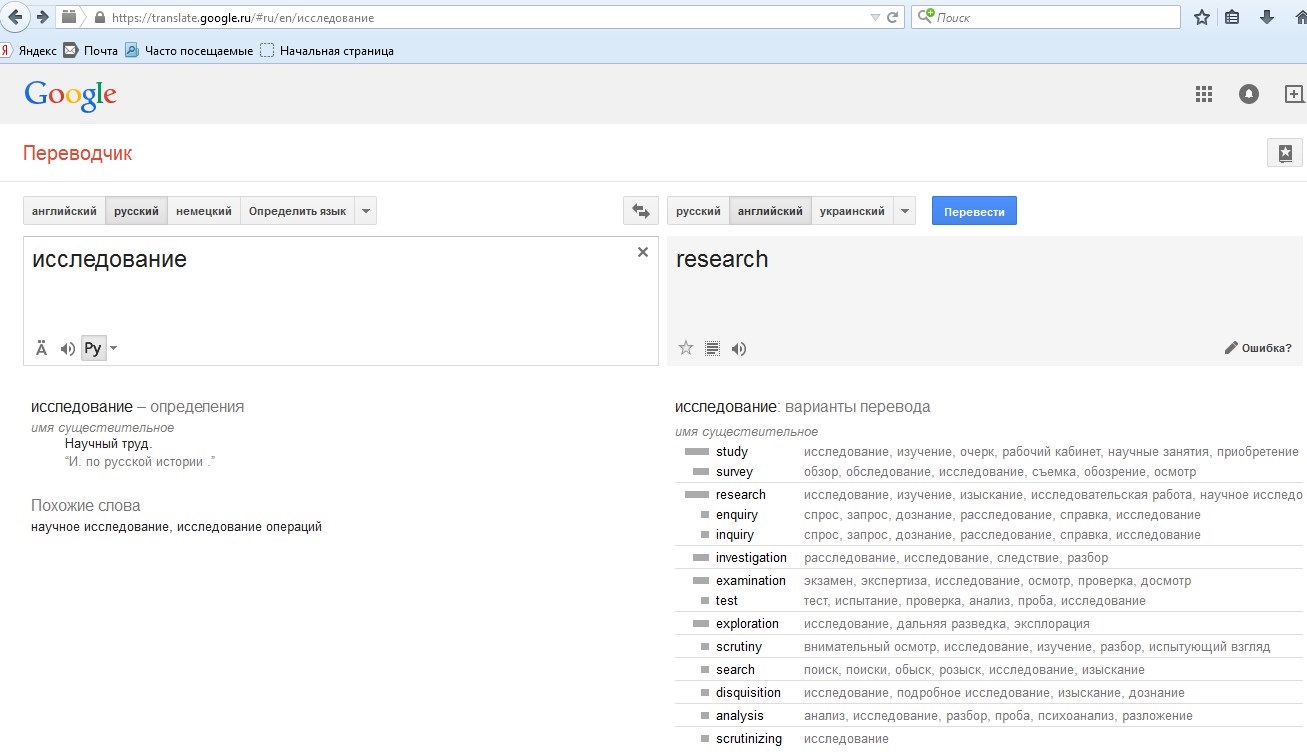Image resolution: width=1307 pixels, height=756 pixels.
Task: Toggle Ру input method button
Action: 93,348
